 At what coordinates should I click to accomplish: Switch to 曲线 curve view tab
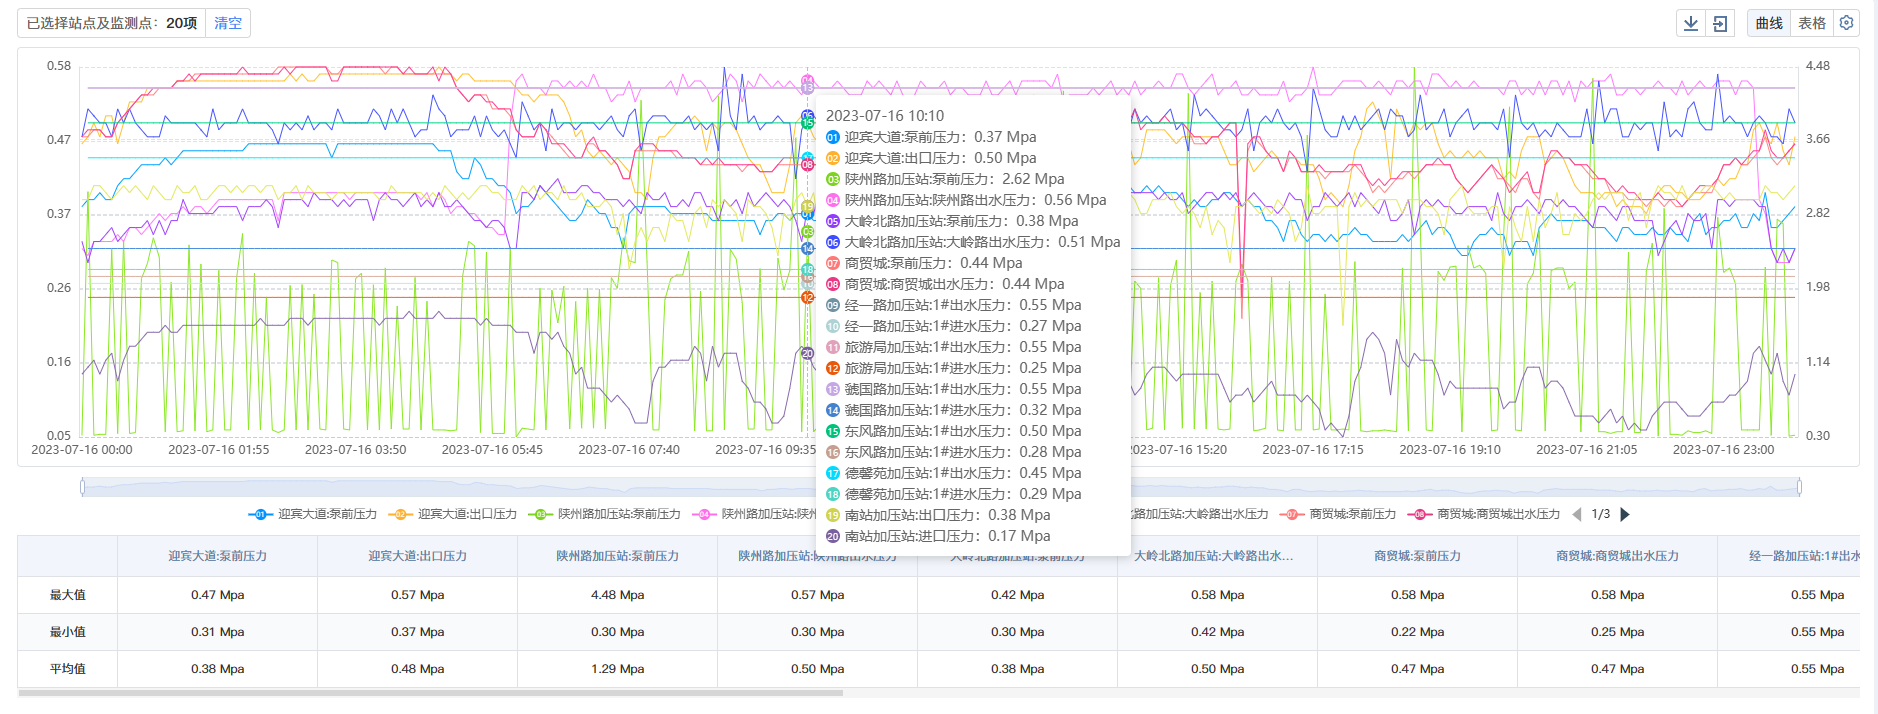pyautogui.click(x=1769, y=23)
